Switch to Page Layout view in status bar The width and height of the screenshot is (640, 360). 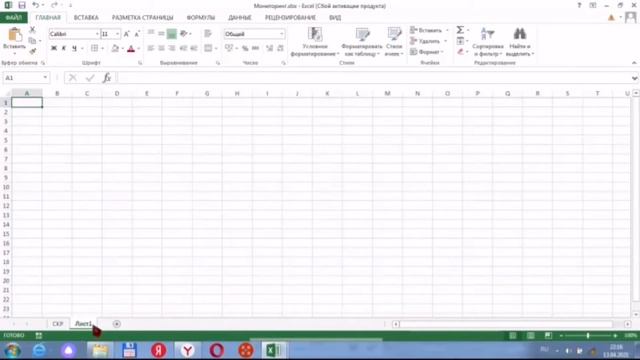tap(530, 336)
